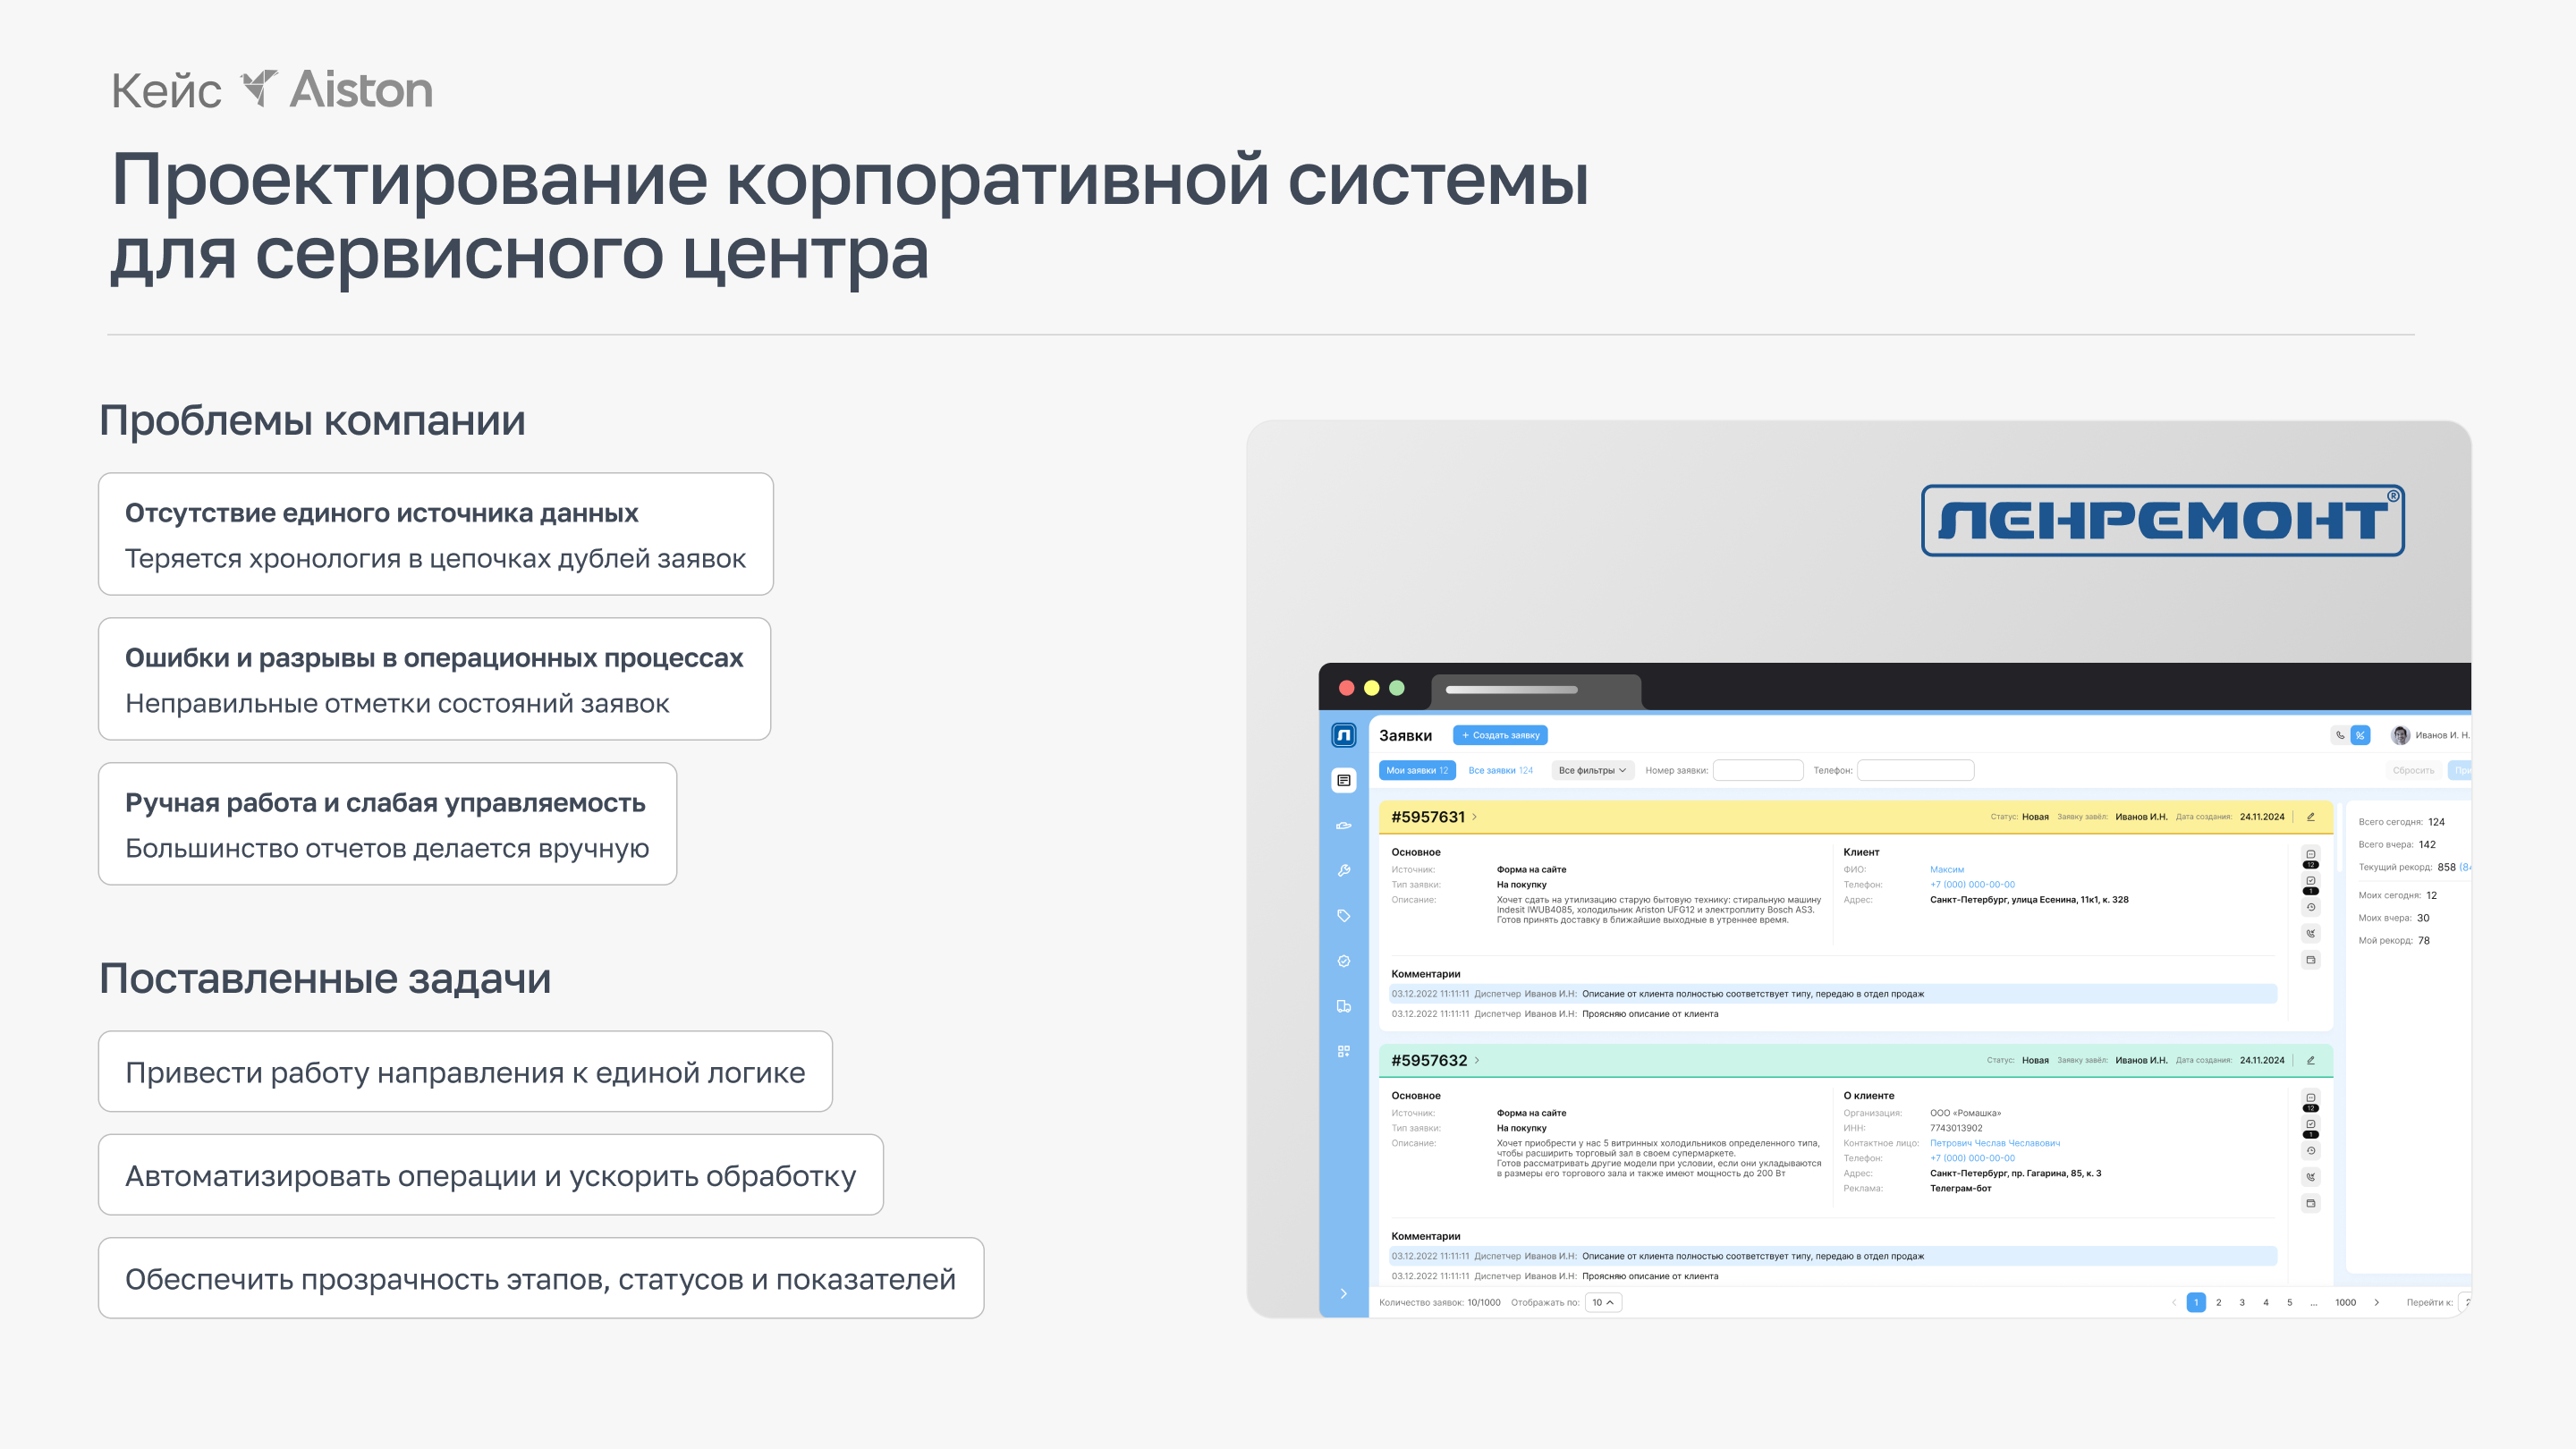This screenshot has height=1449, width=2576.
Task: Open the Все фильтры dropdown
Action: pos(1592,770)
